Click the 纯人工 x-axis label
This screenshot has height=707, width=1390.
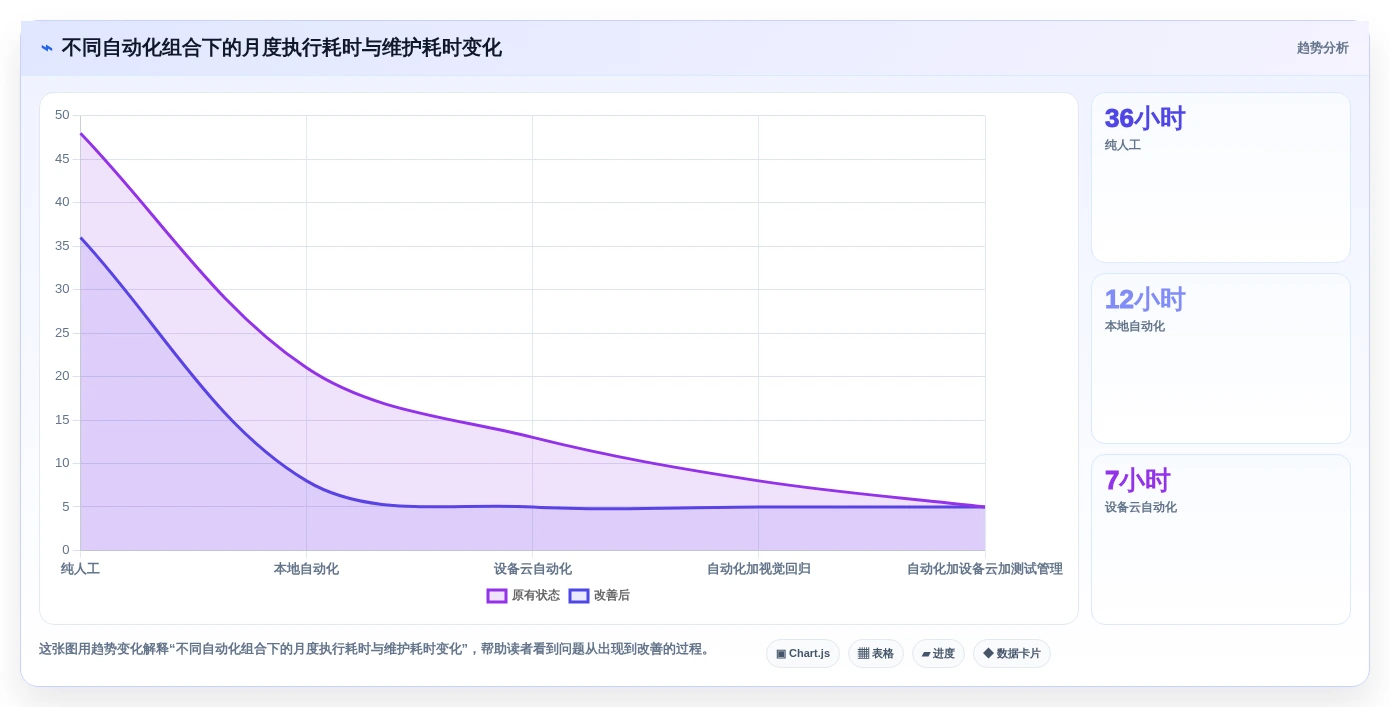(x=80, y=569)
